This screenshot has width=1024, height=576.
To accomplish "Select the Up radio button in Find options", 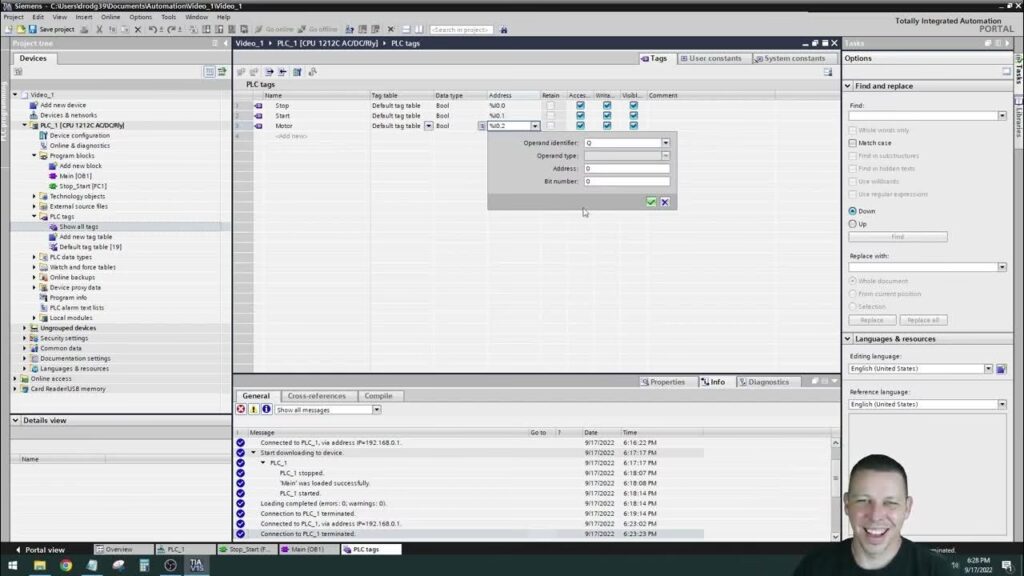I will (853, 224).
